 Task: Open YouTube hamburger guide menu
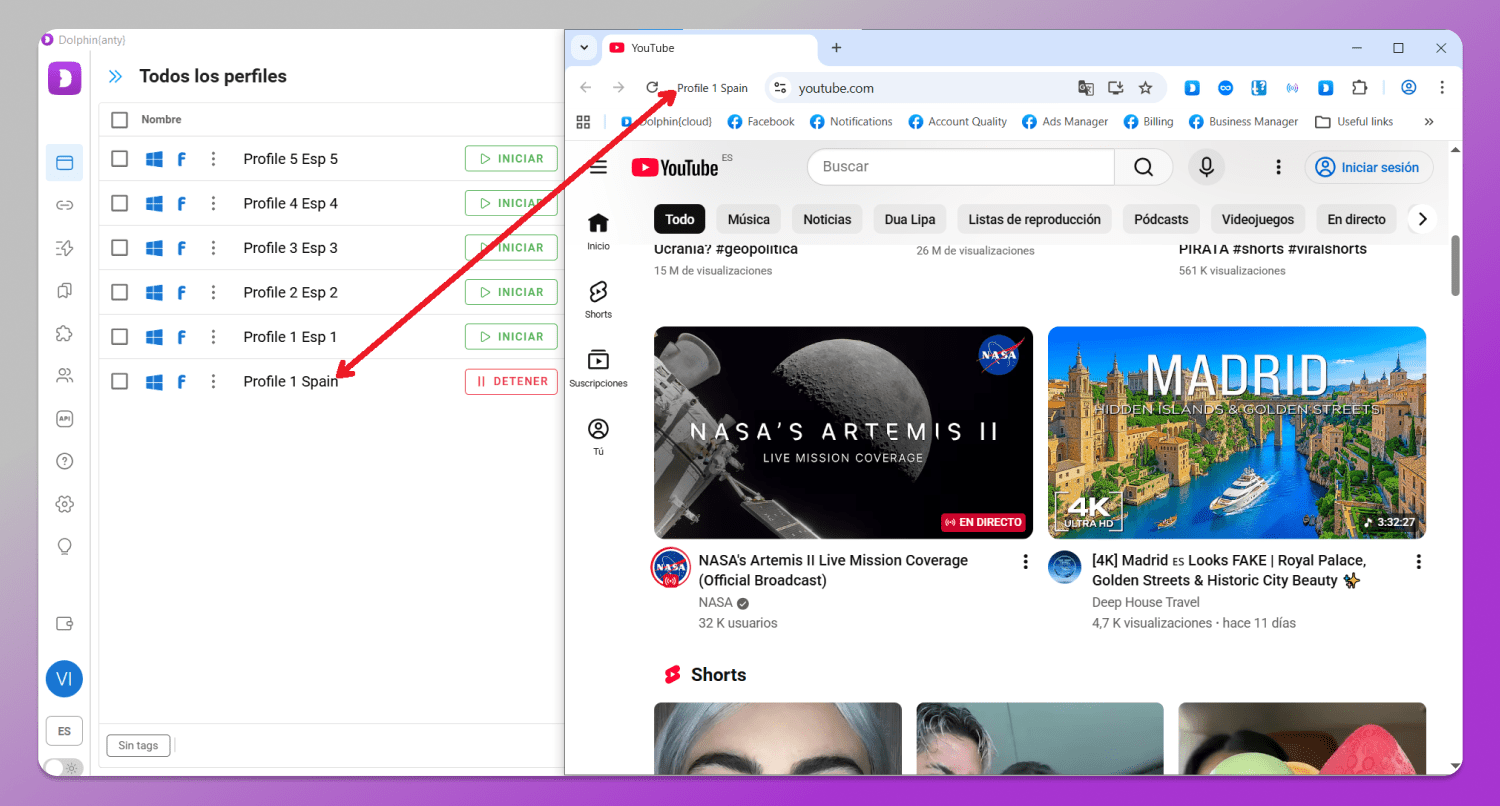(x=598, y=167)
